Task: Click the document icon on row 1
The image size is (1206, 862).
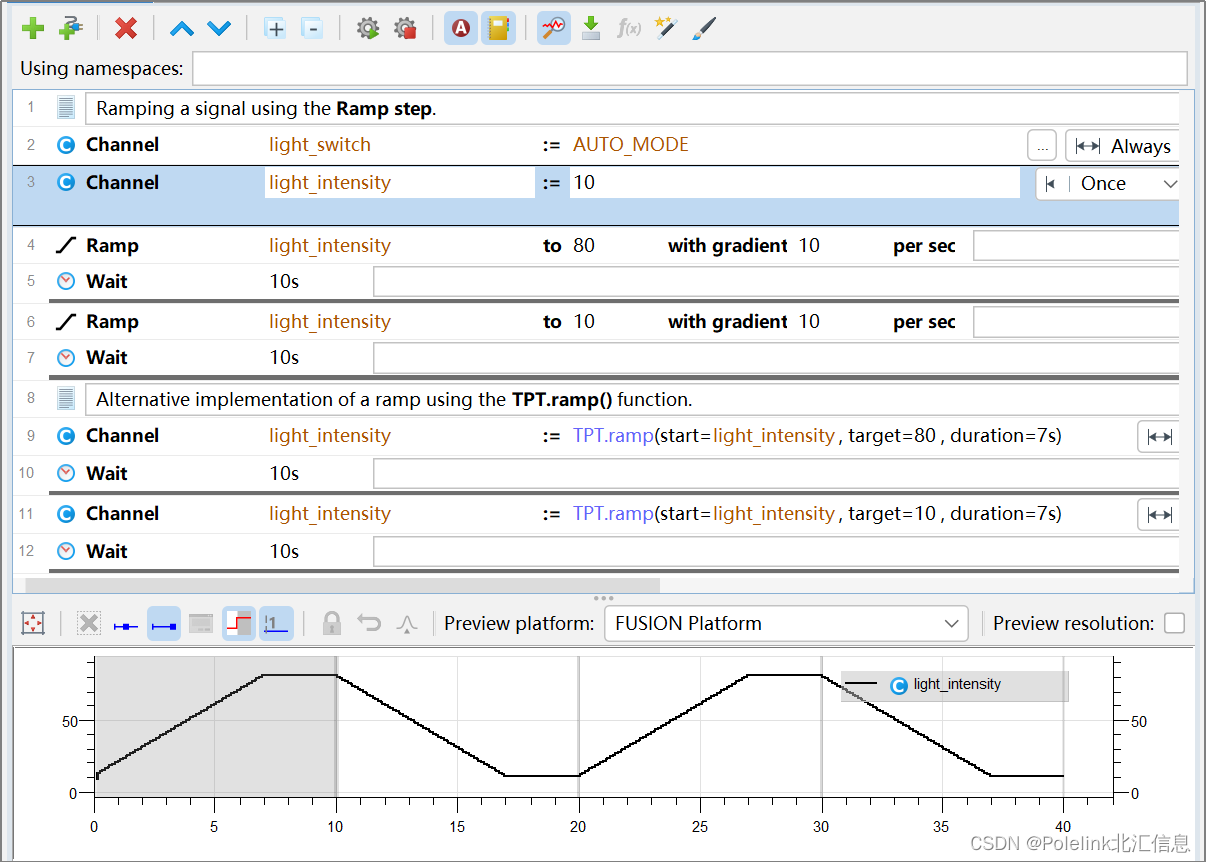Action: click(66, 108)
